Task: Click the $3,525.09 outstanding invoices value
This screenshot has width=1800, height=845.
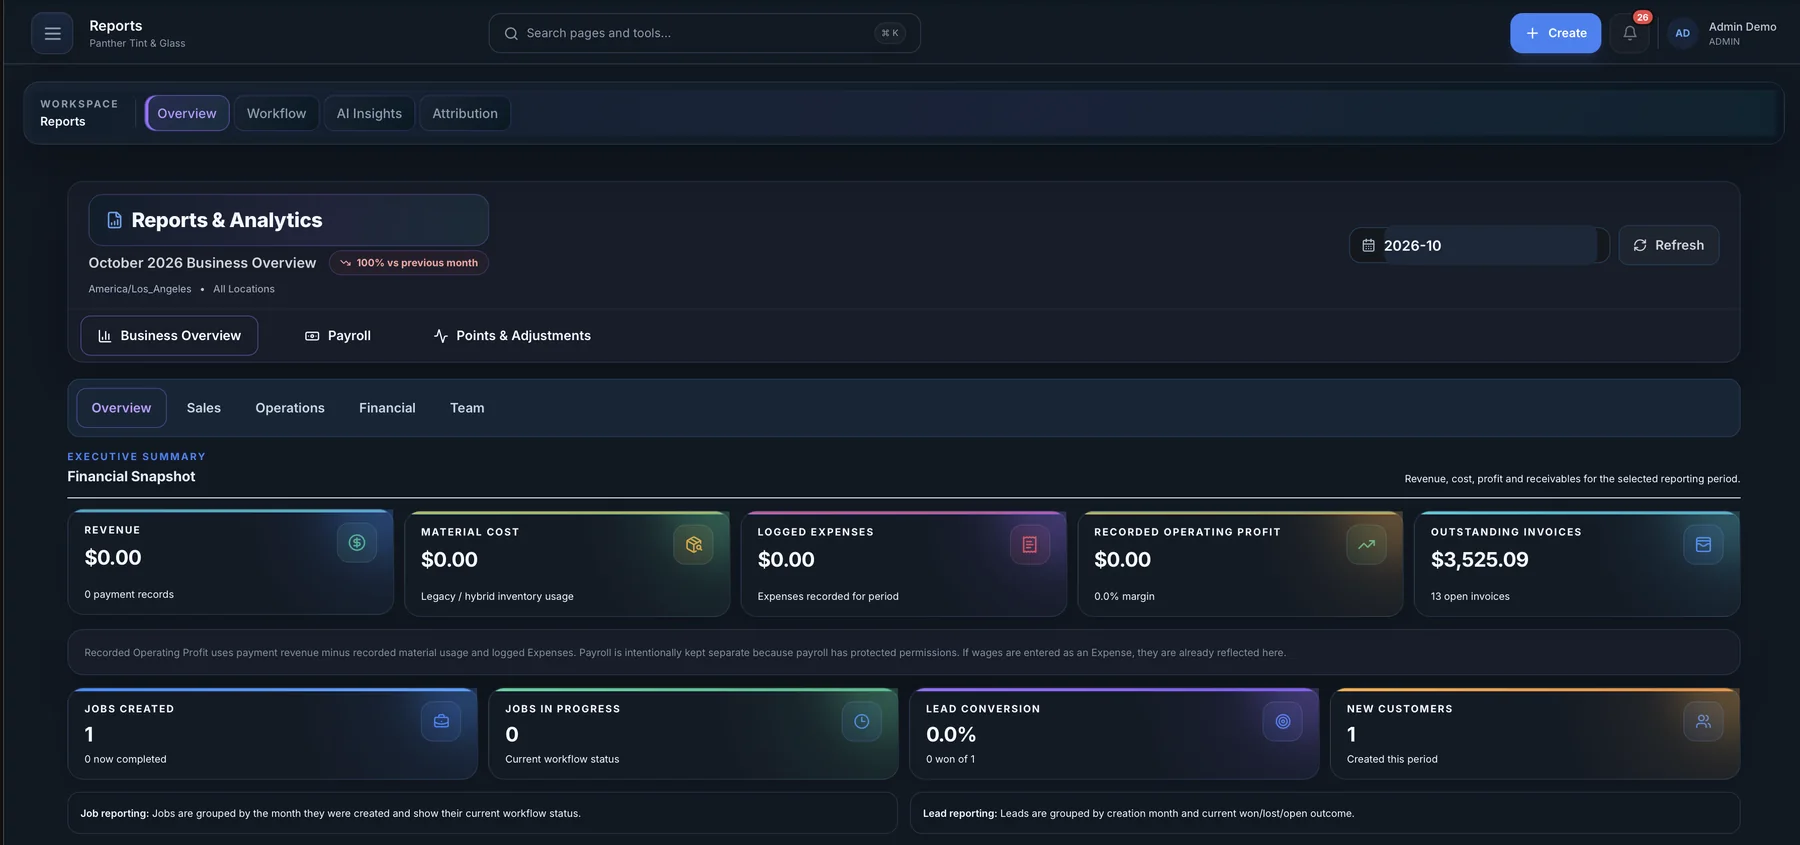Action: pos(1479,559)
